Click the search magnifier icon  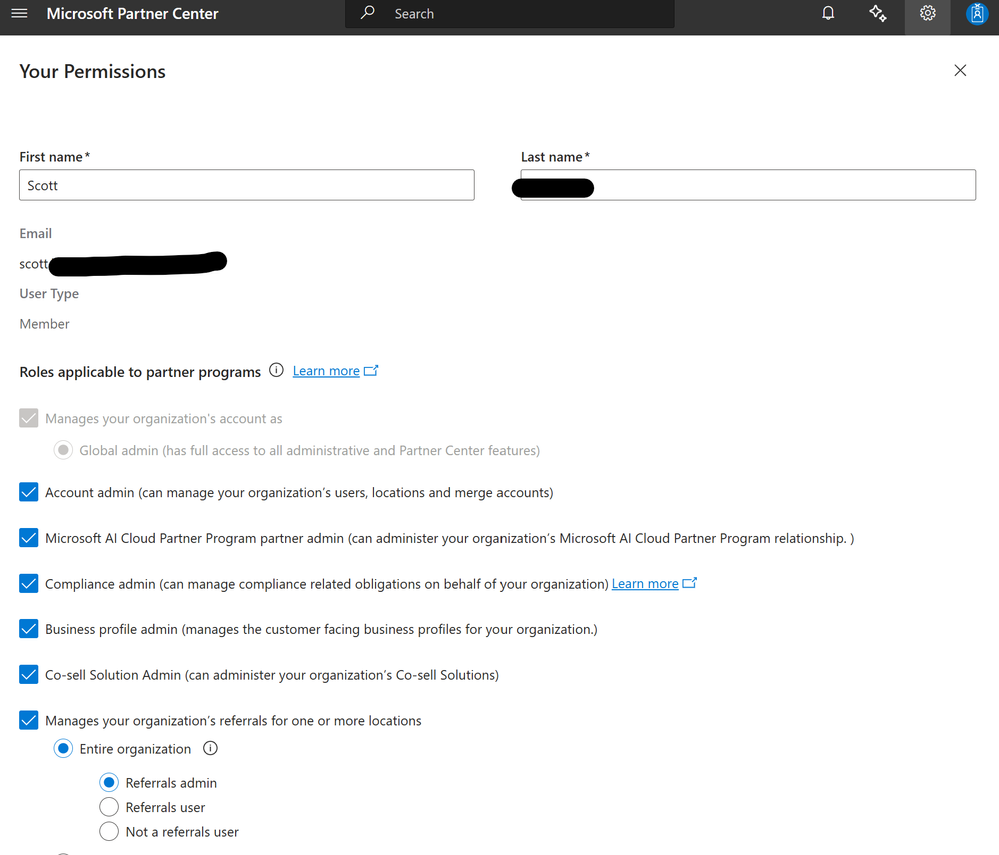coord(368,13)
